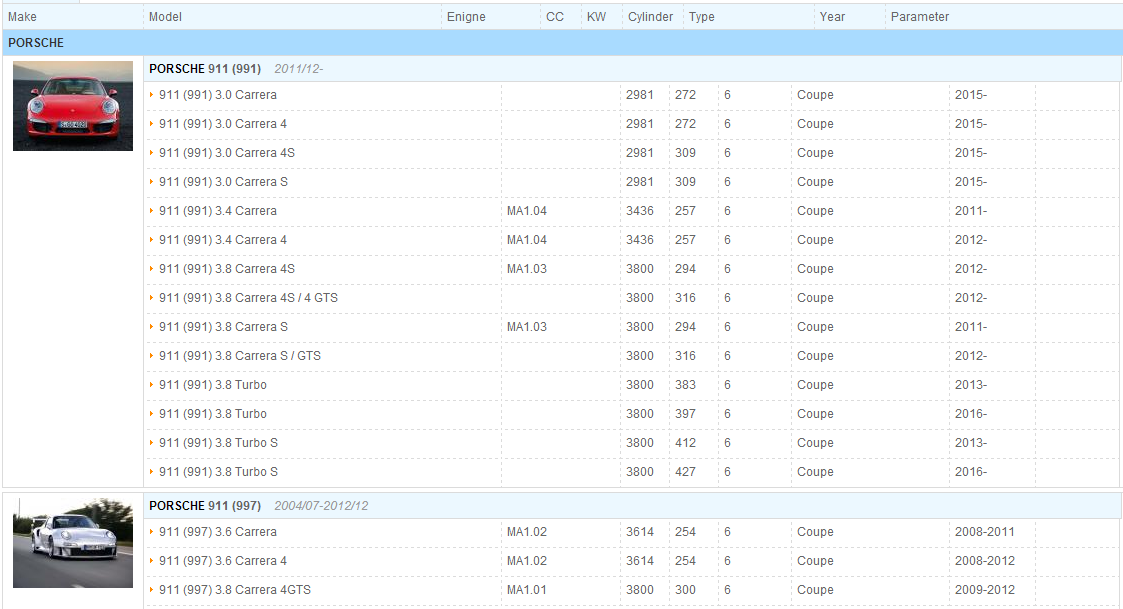Click the orange arrow beside 997 3.8 Carrera 4GTS

pos(151,589)
